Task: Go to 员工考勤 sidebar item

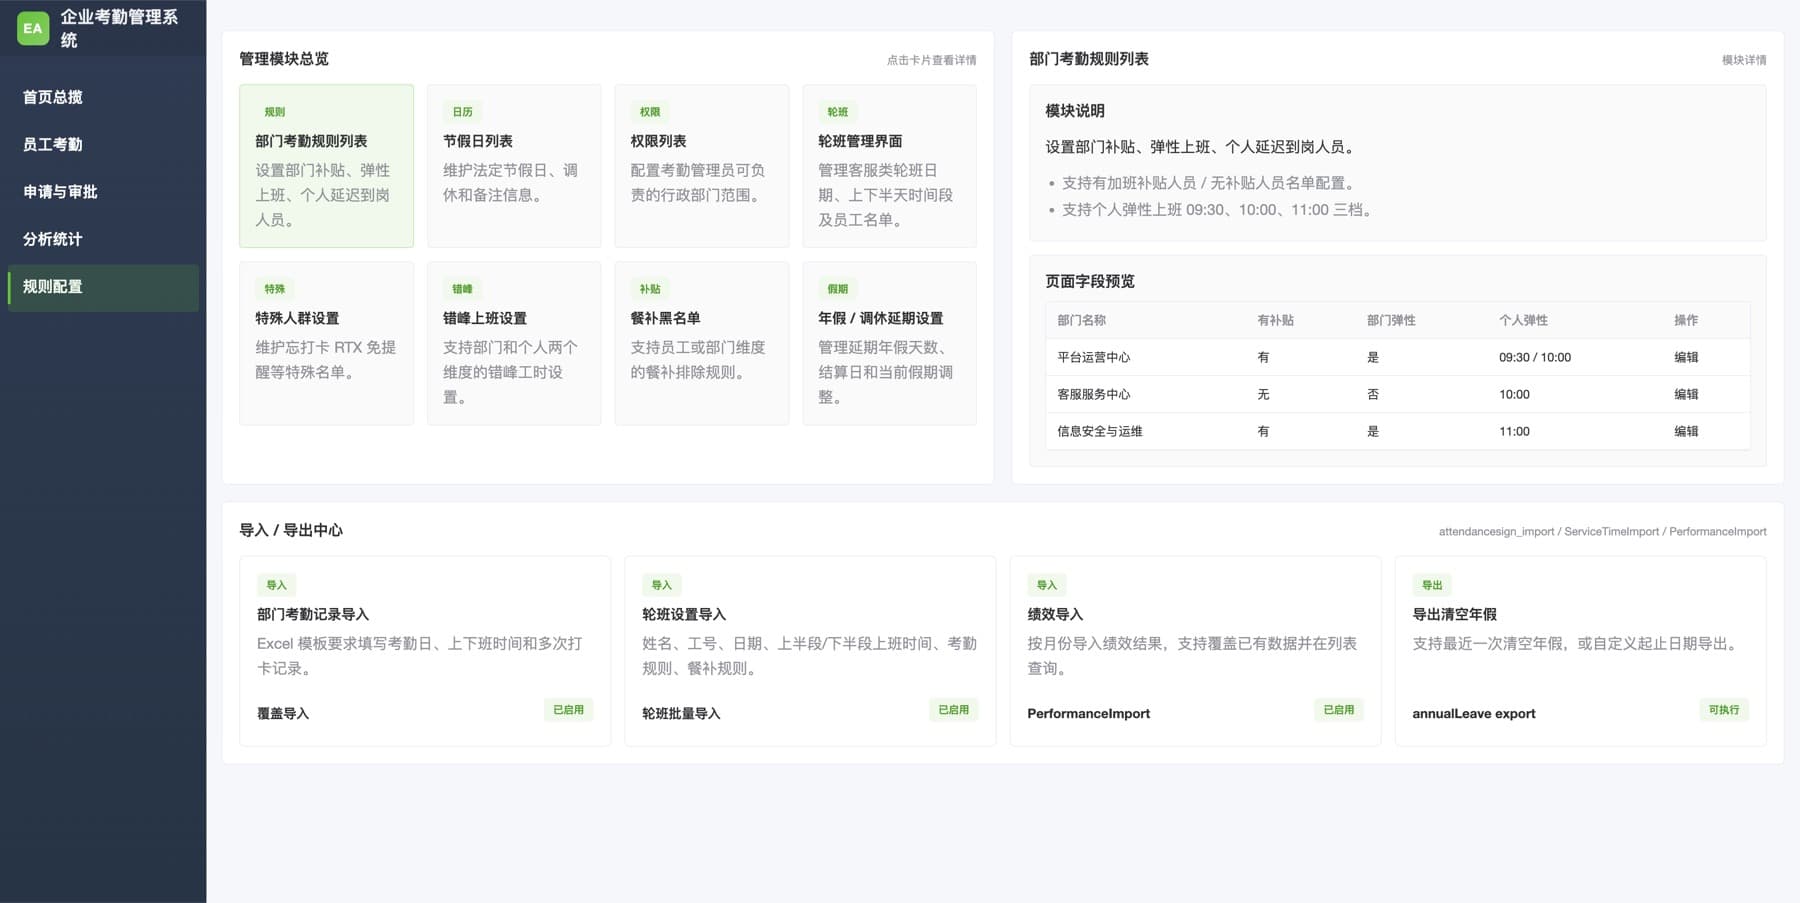Action: [103, 144]
